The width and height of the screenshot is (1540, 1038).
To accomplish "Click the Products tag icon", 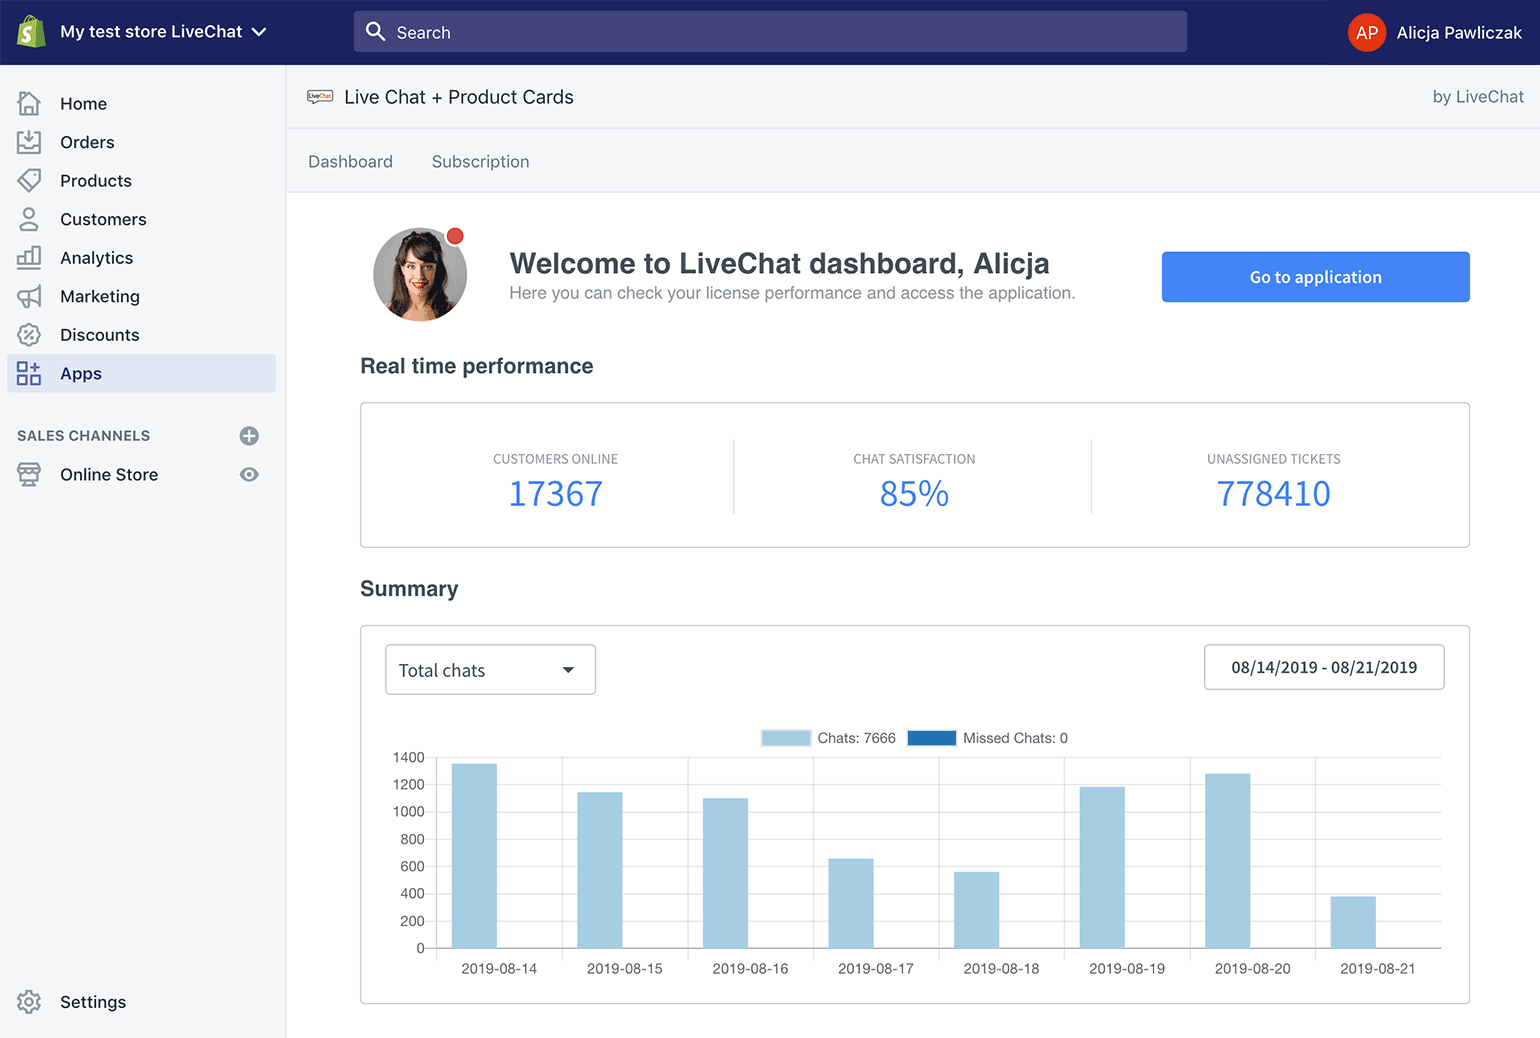I will pos(29,180).
